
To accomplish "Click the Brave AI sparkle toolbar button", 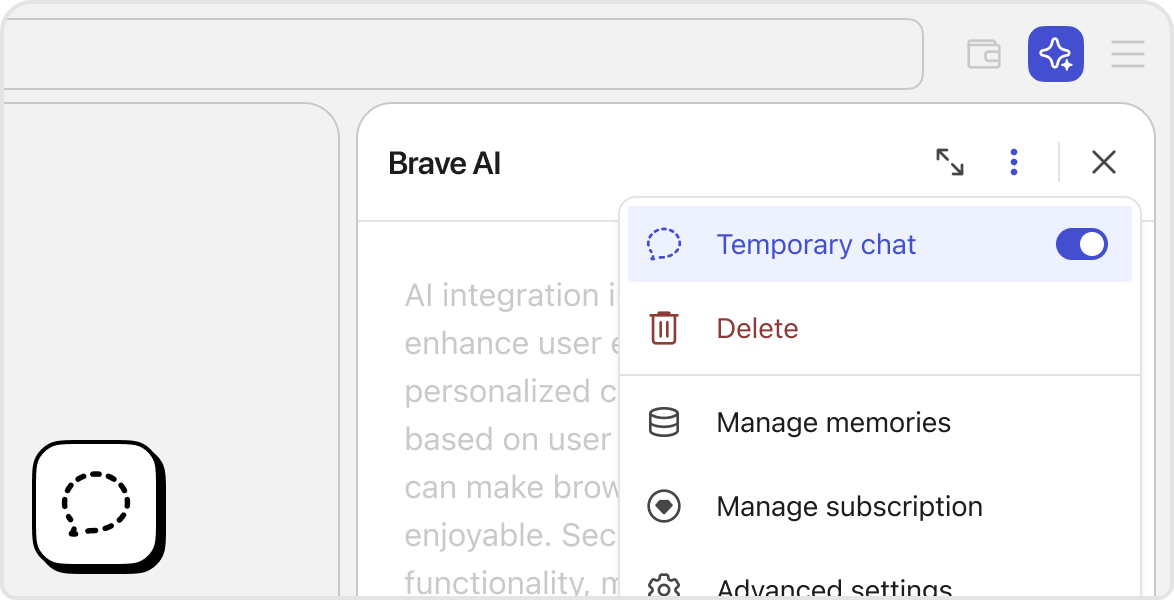I will pyautogui.click(x=1056, y=54).
